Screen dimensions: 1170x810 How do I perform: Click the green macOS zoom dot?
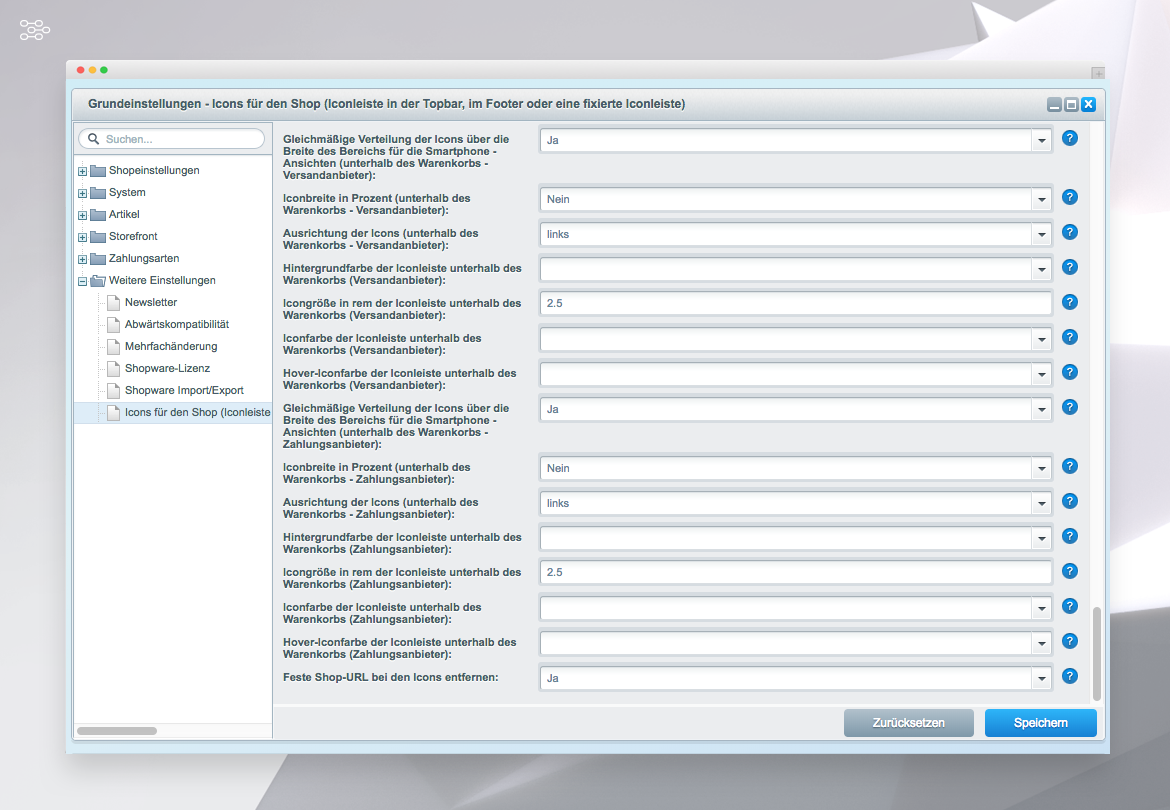[x=104, y=70]
